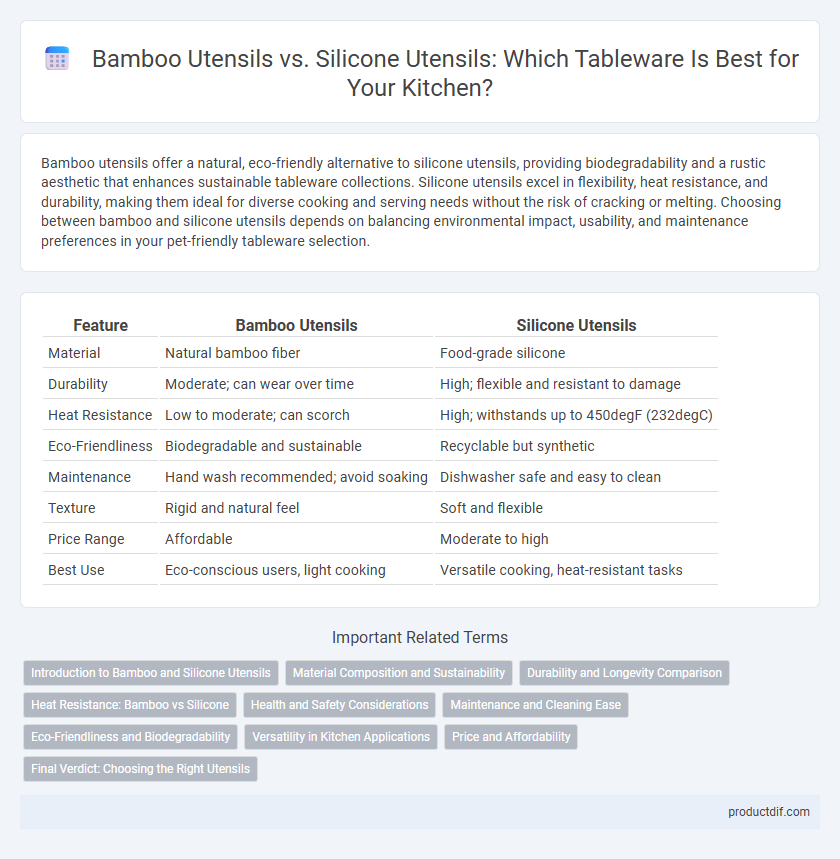Screen dimensions: 840x859
Task: Open Price and Affordability tag
Action: coord(511,737)
